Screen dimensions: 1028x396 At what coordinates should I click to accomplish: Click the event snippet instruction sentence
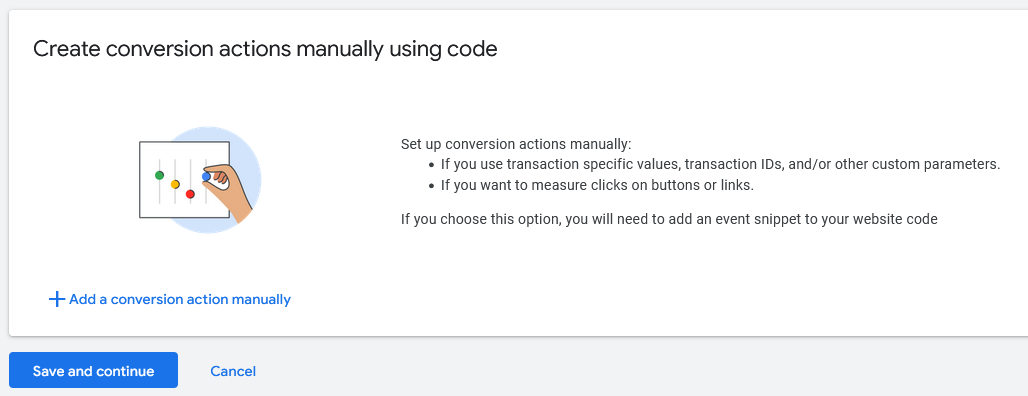tap(669, 219)
